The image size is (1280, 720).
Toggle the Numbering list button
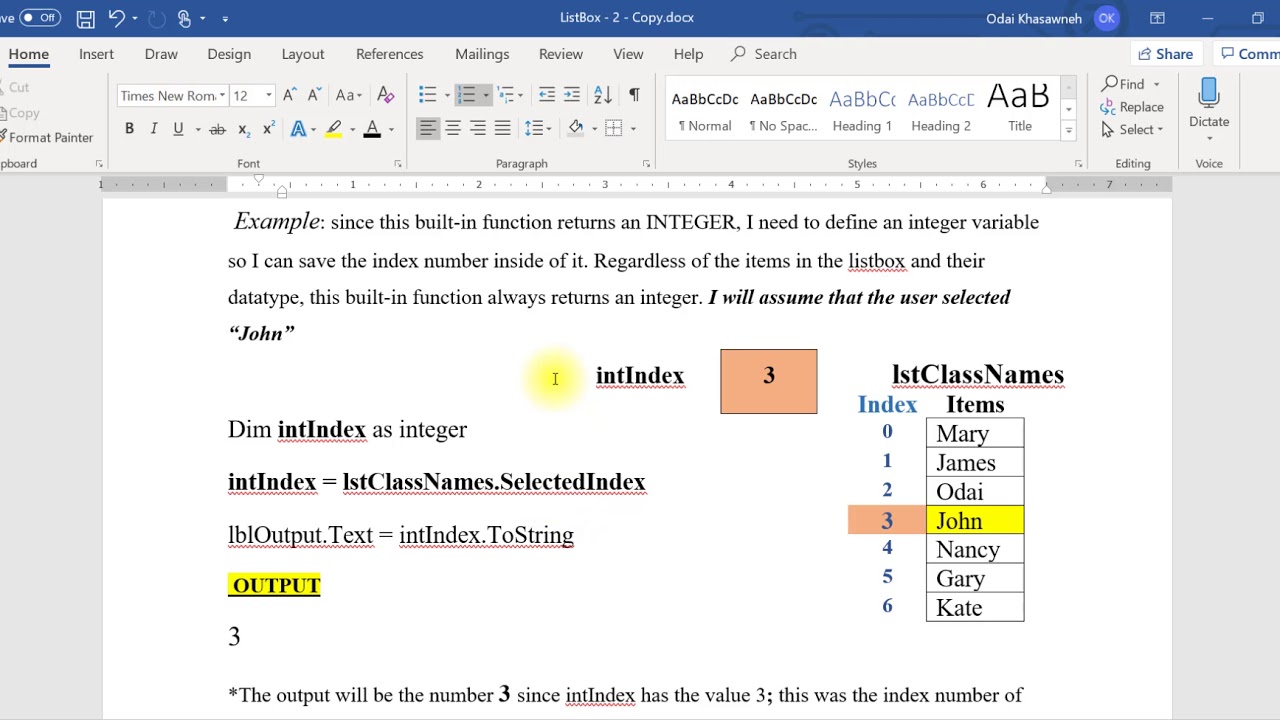pyautogui.click(x=466, y=95)
